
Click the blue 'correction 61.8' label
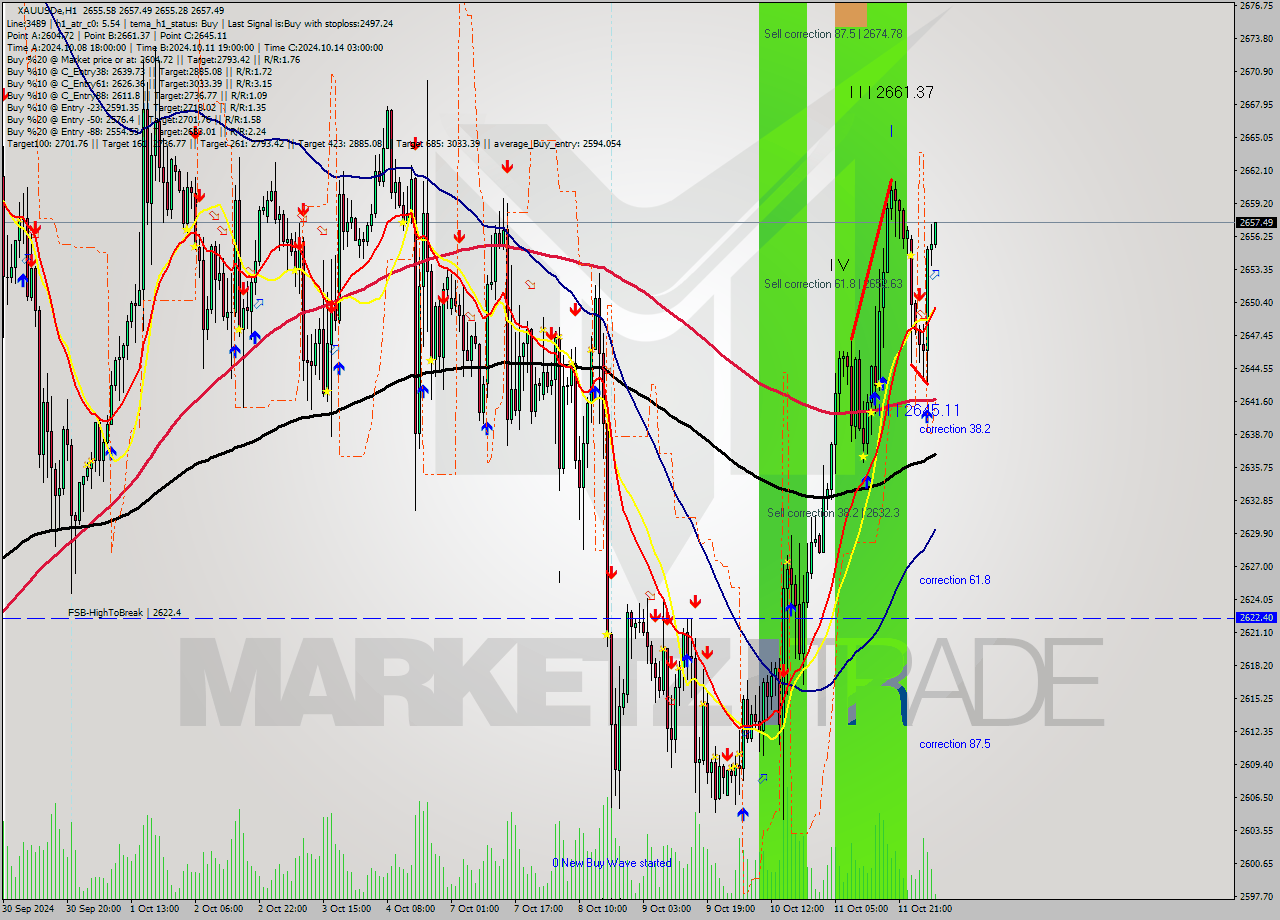pyautogui.click(x=955, y=580)
